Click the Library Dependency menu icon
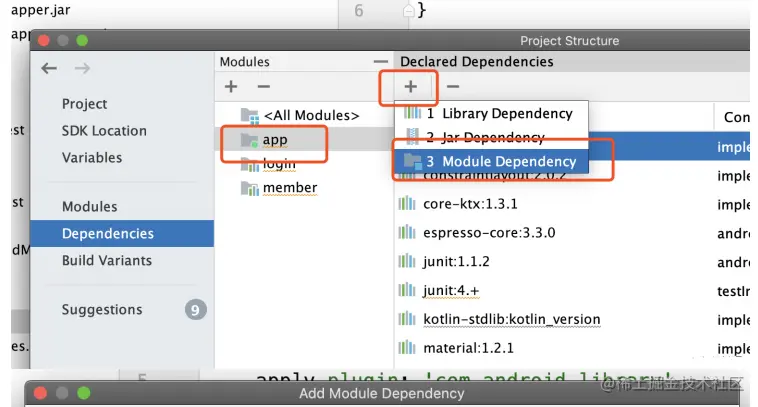758x407 pixels. tap(412, 113)
